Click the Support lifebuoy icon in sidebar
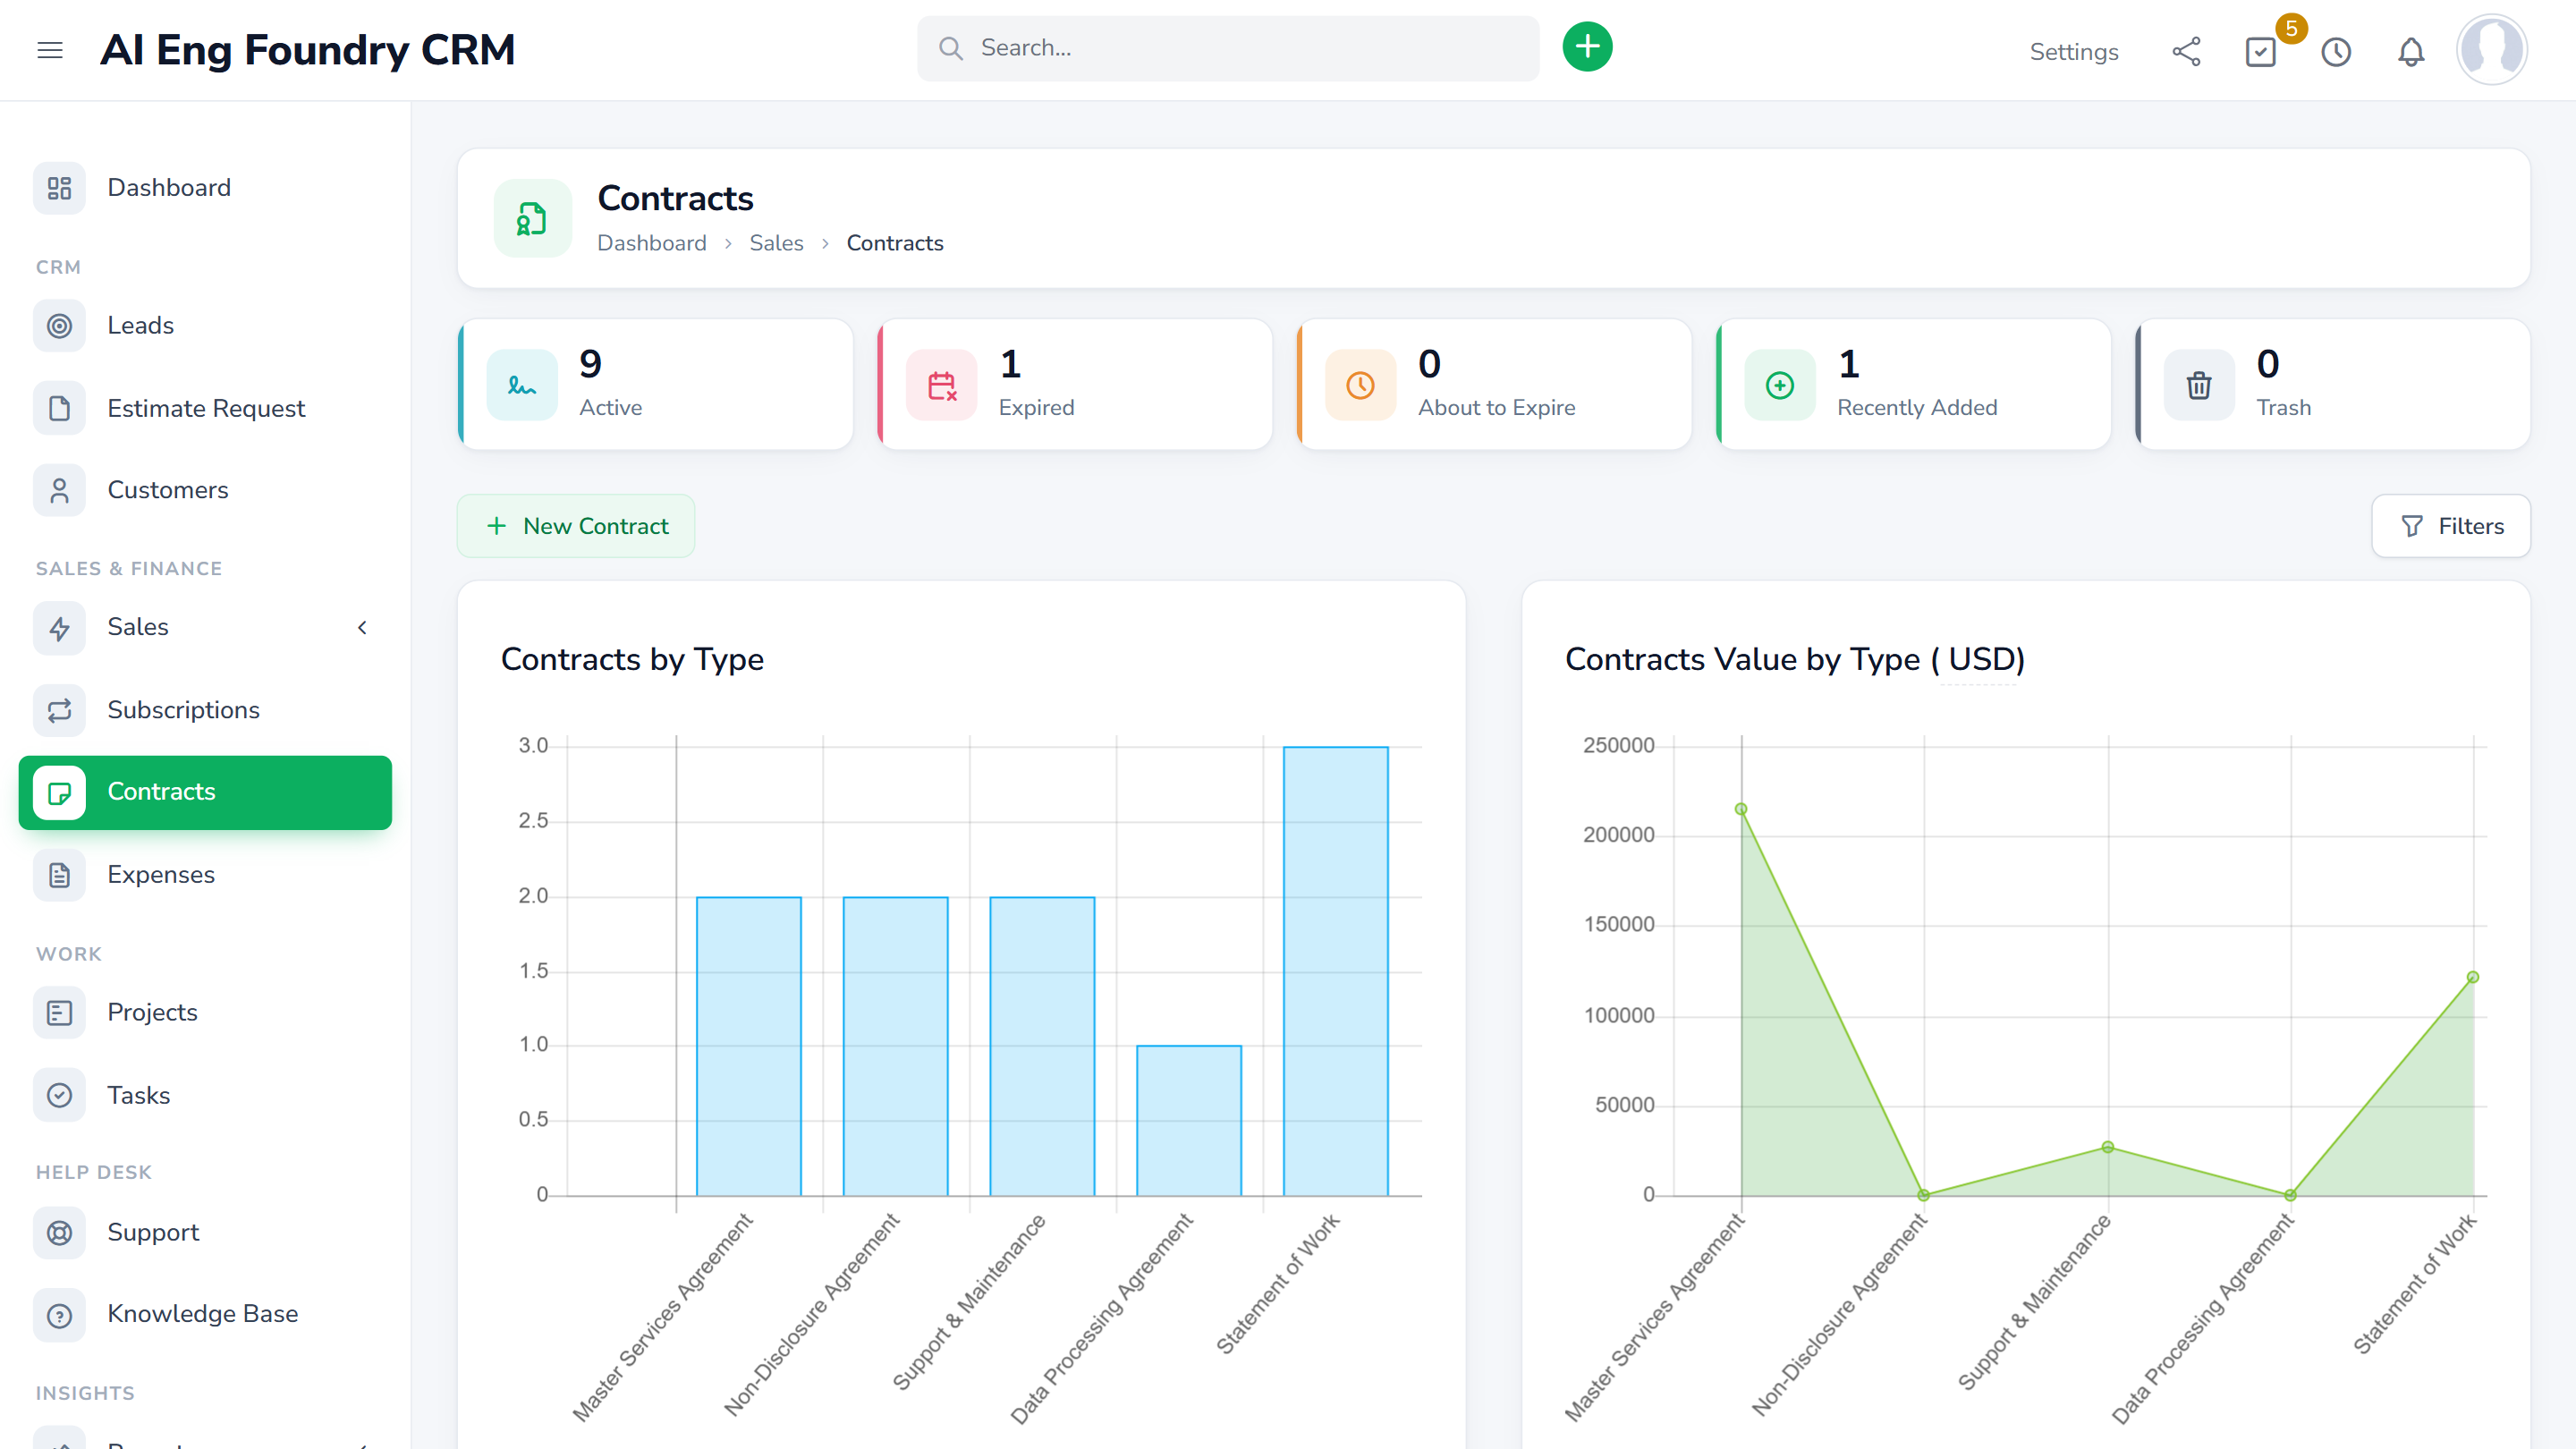 (59, 1233)
